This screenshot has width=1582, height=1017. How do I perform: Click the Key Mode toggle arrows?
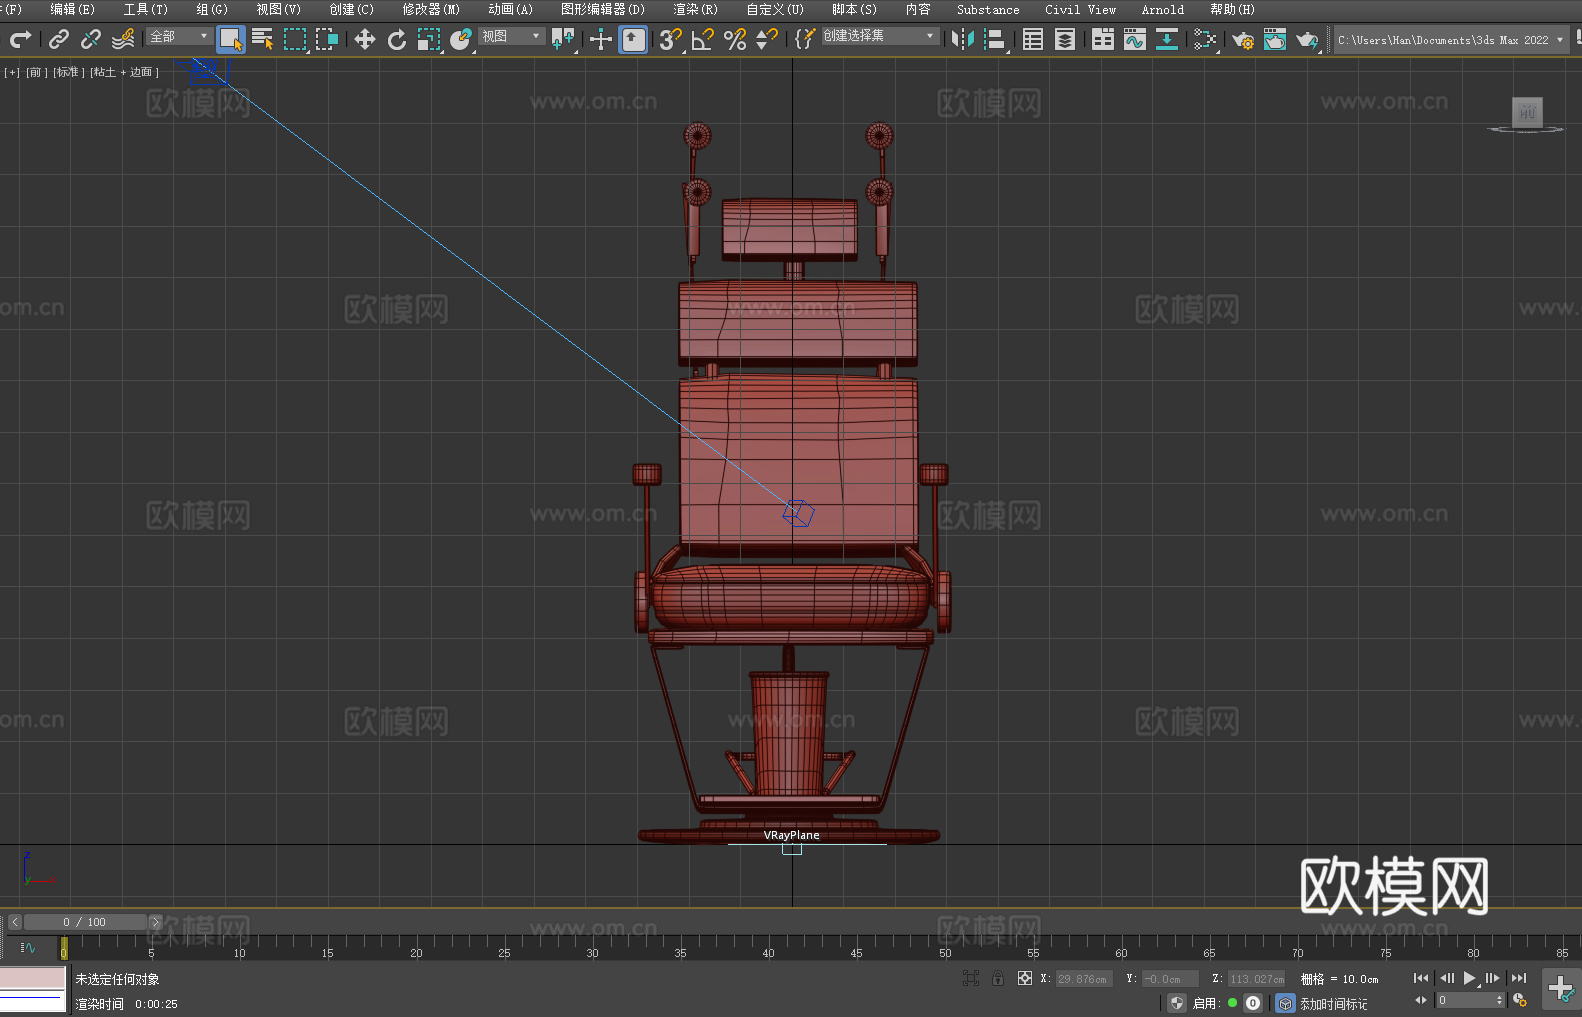pos(1421,1000)
